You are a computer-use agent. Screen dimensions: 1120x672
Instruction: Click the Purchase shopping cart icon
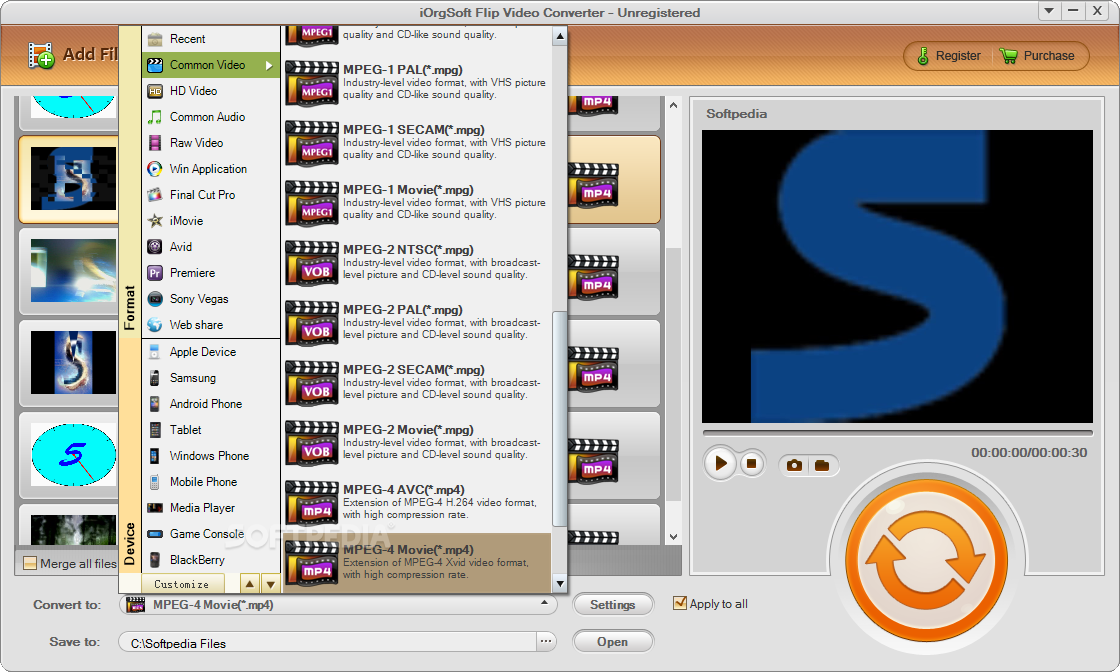tap(1008, 56)
